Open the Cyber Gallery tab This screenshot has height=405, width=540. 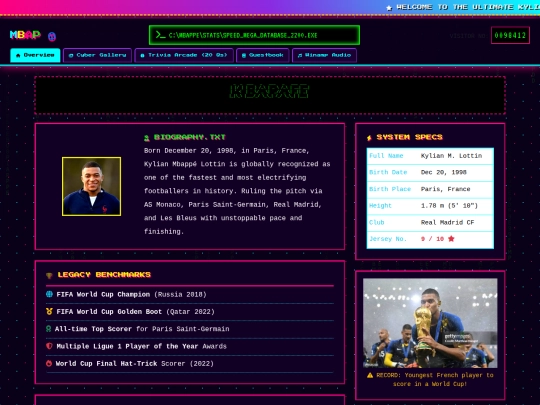[x=97, y=55]
